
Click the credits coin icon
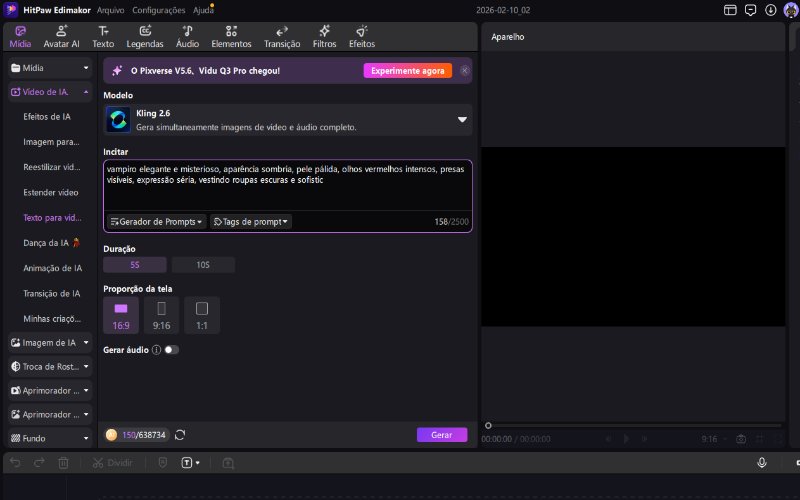[x=111, y=435]
